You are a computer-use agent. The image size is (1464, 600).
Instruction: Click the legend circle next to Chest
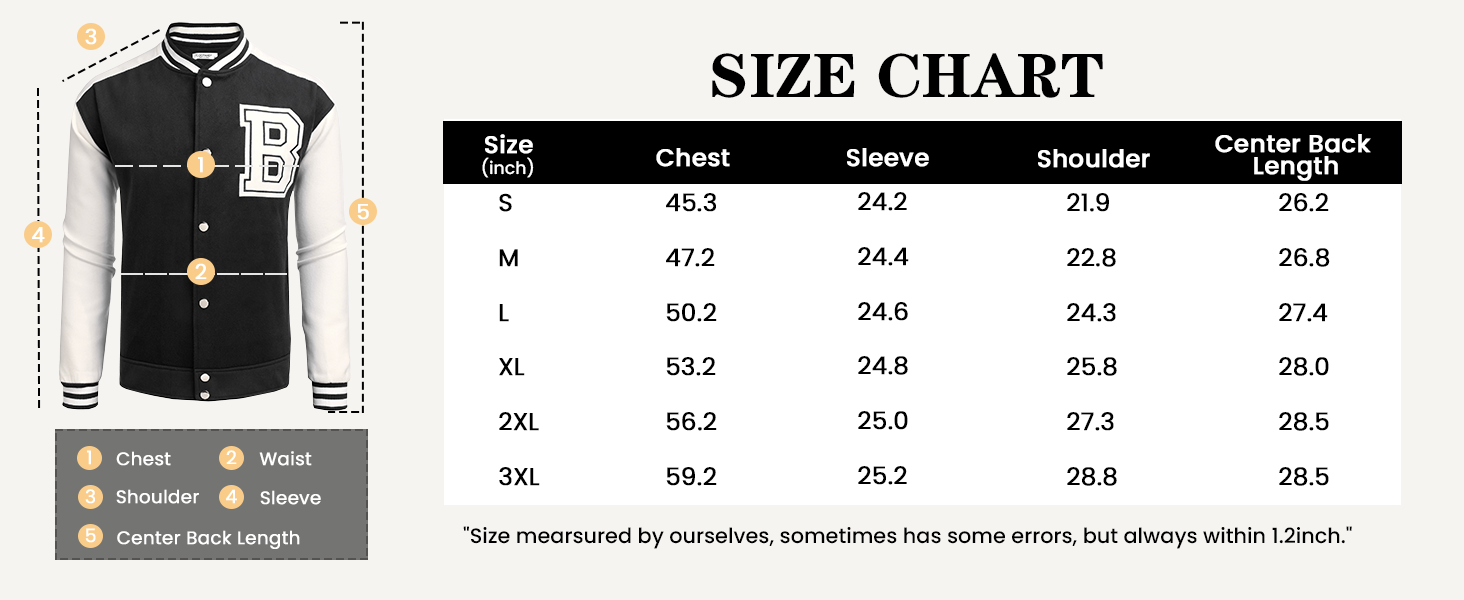(90, 459)
